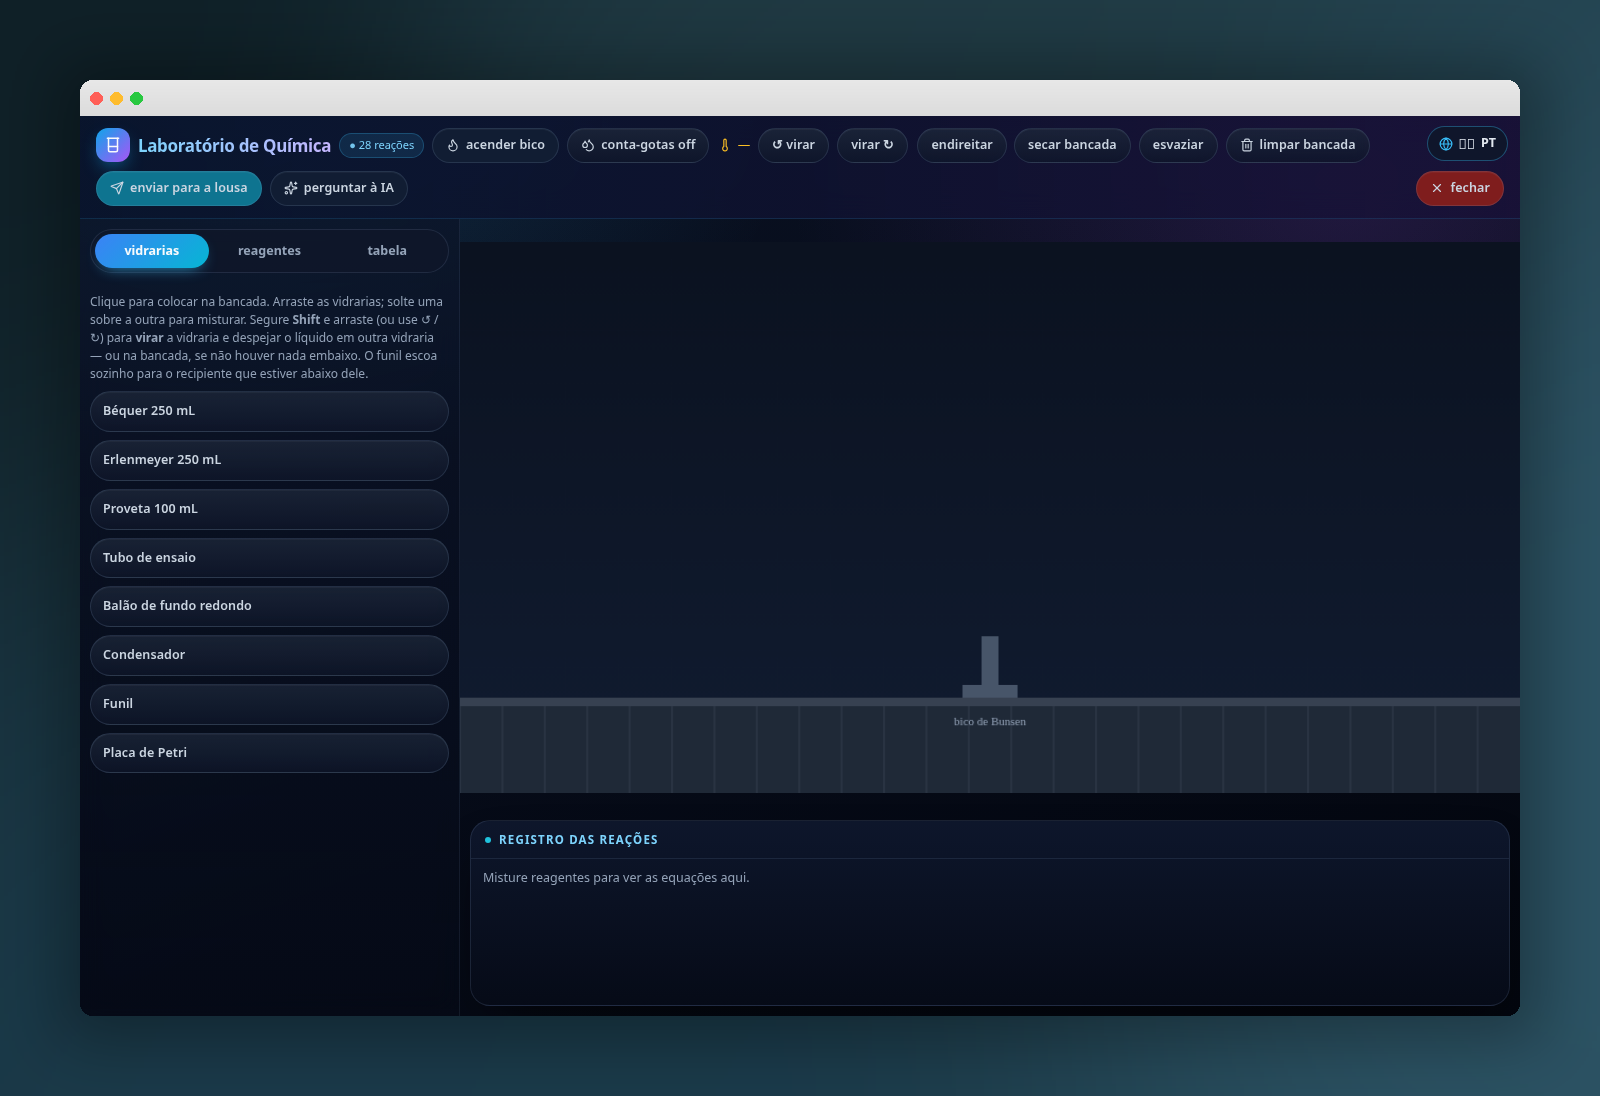Click the trash icon in limpar bancada
Viewport: 1600px width, 1096px height.
1247,145
